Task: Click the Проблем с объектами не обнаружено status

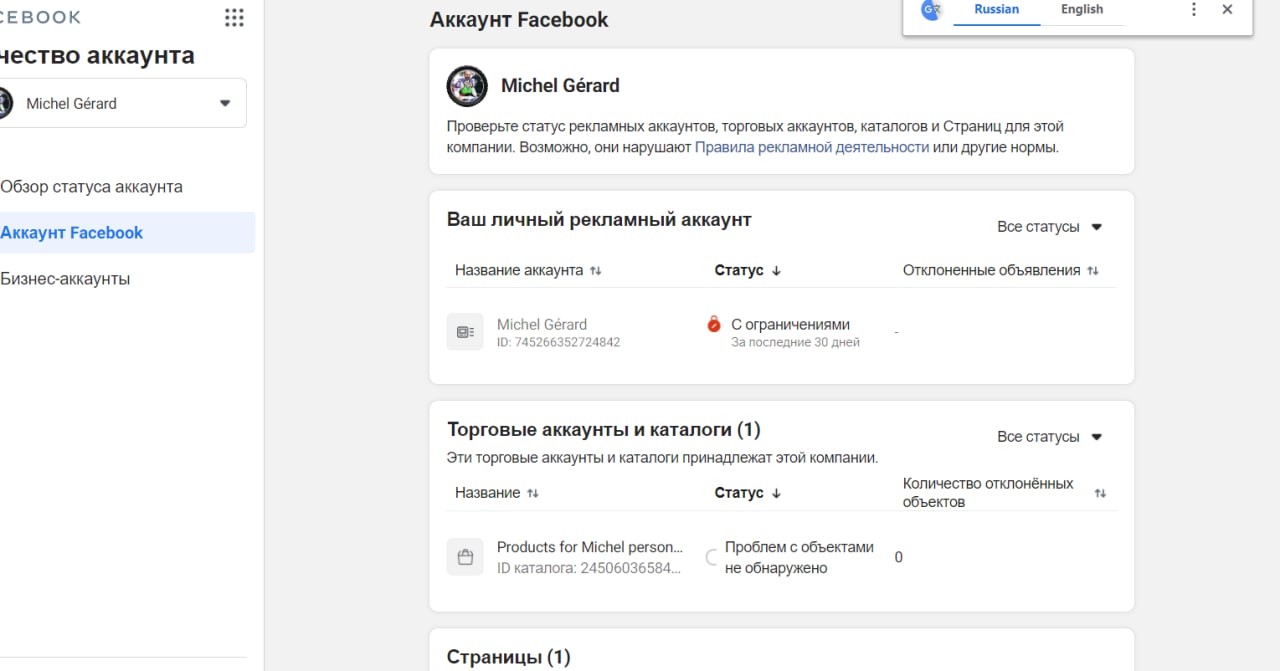Action: [799, 557]
